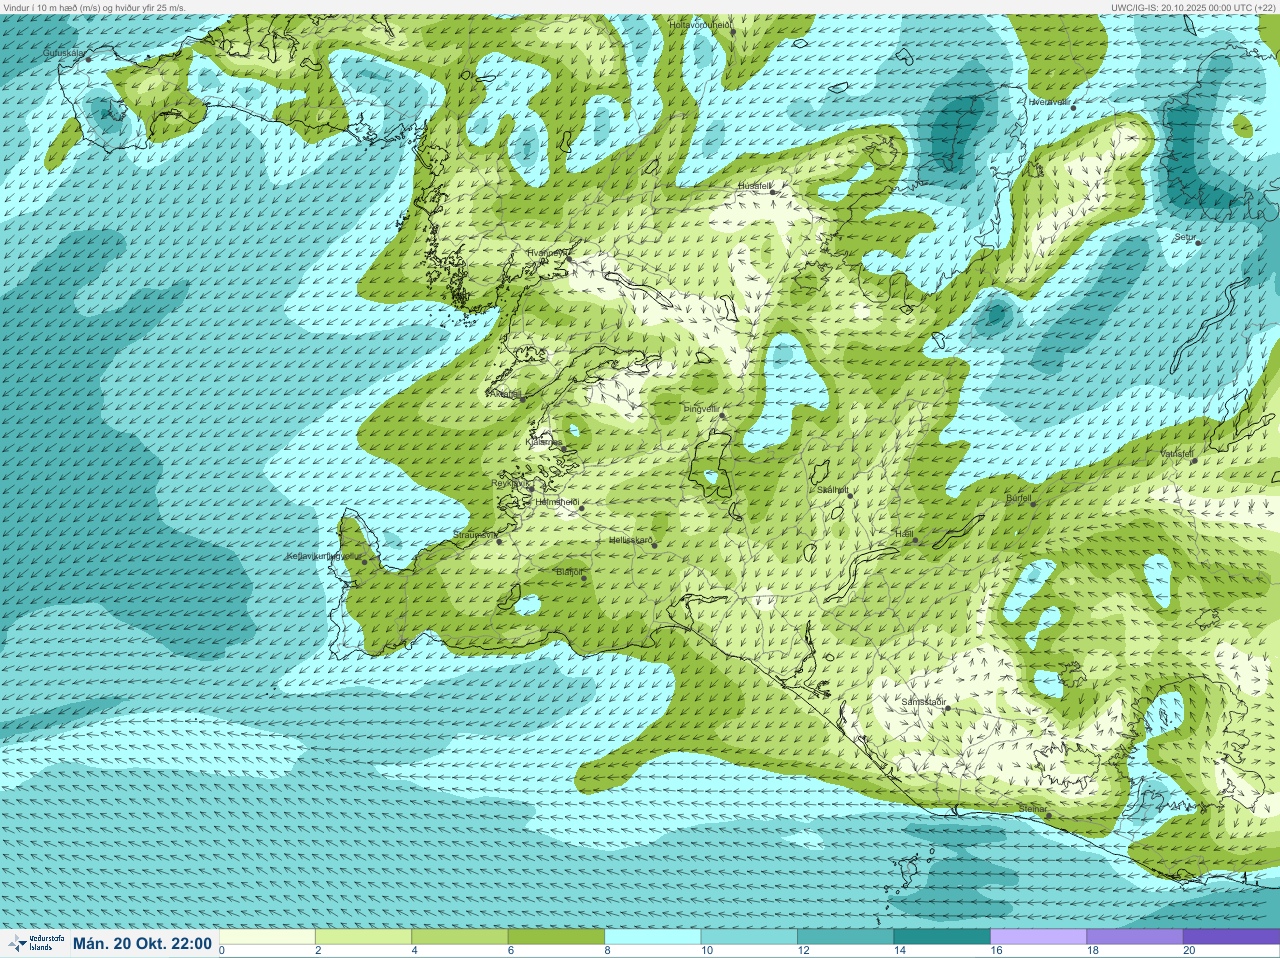Screen dimensions: 1280x958
Task: Select the 12–14 m/s teal legend swatch
Action: click(845, 936)
